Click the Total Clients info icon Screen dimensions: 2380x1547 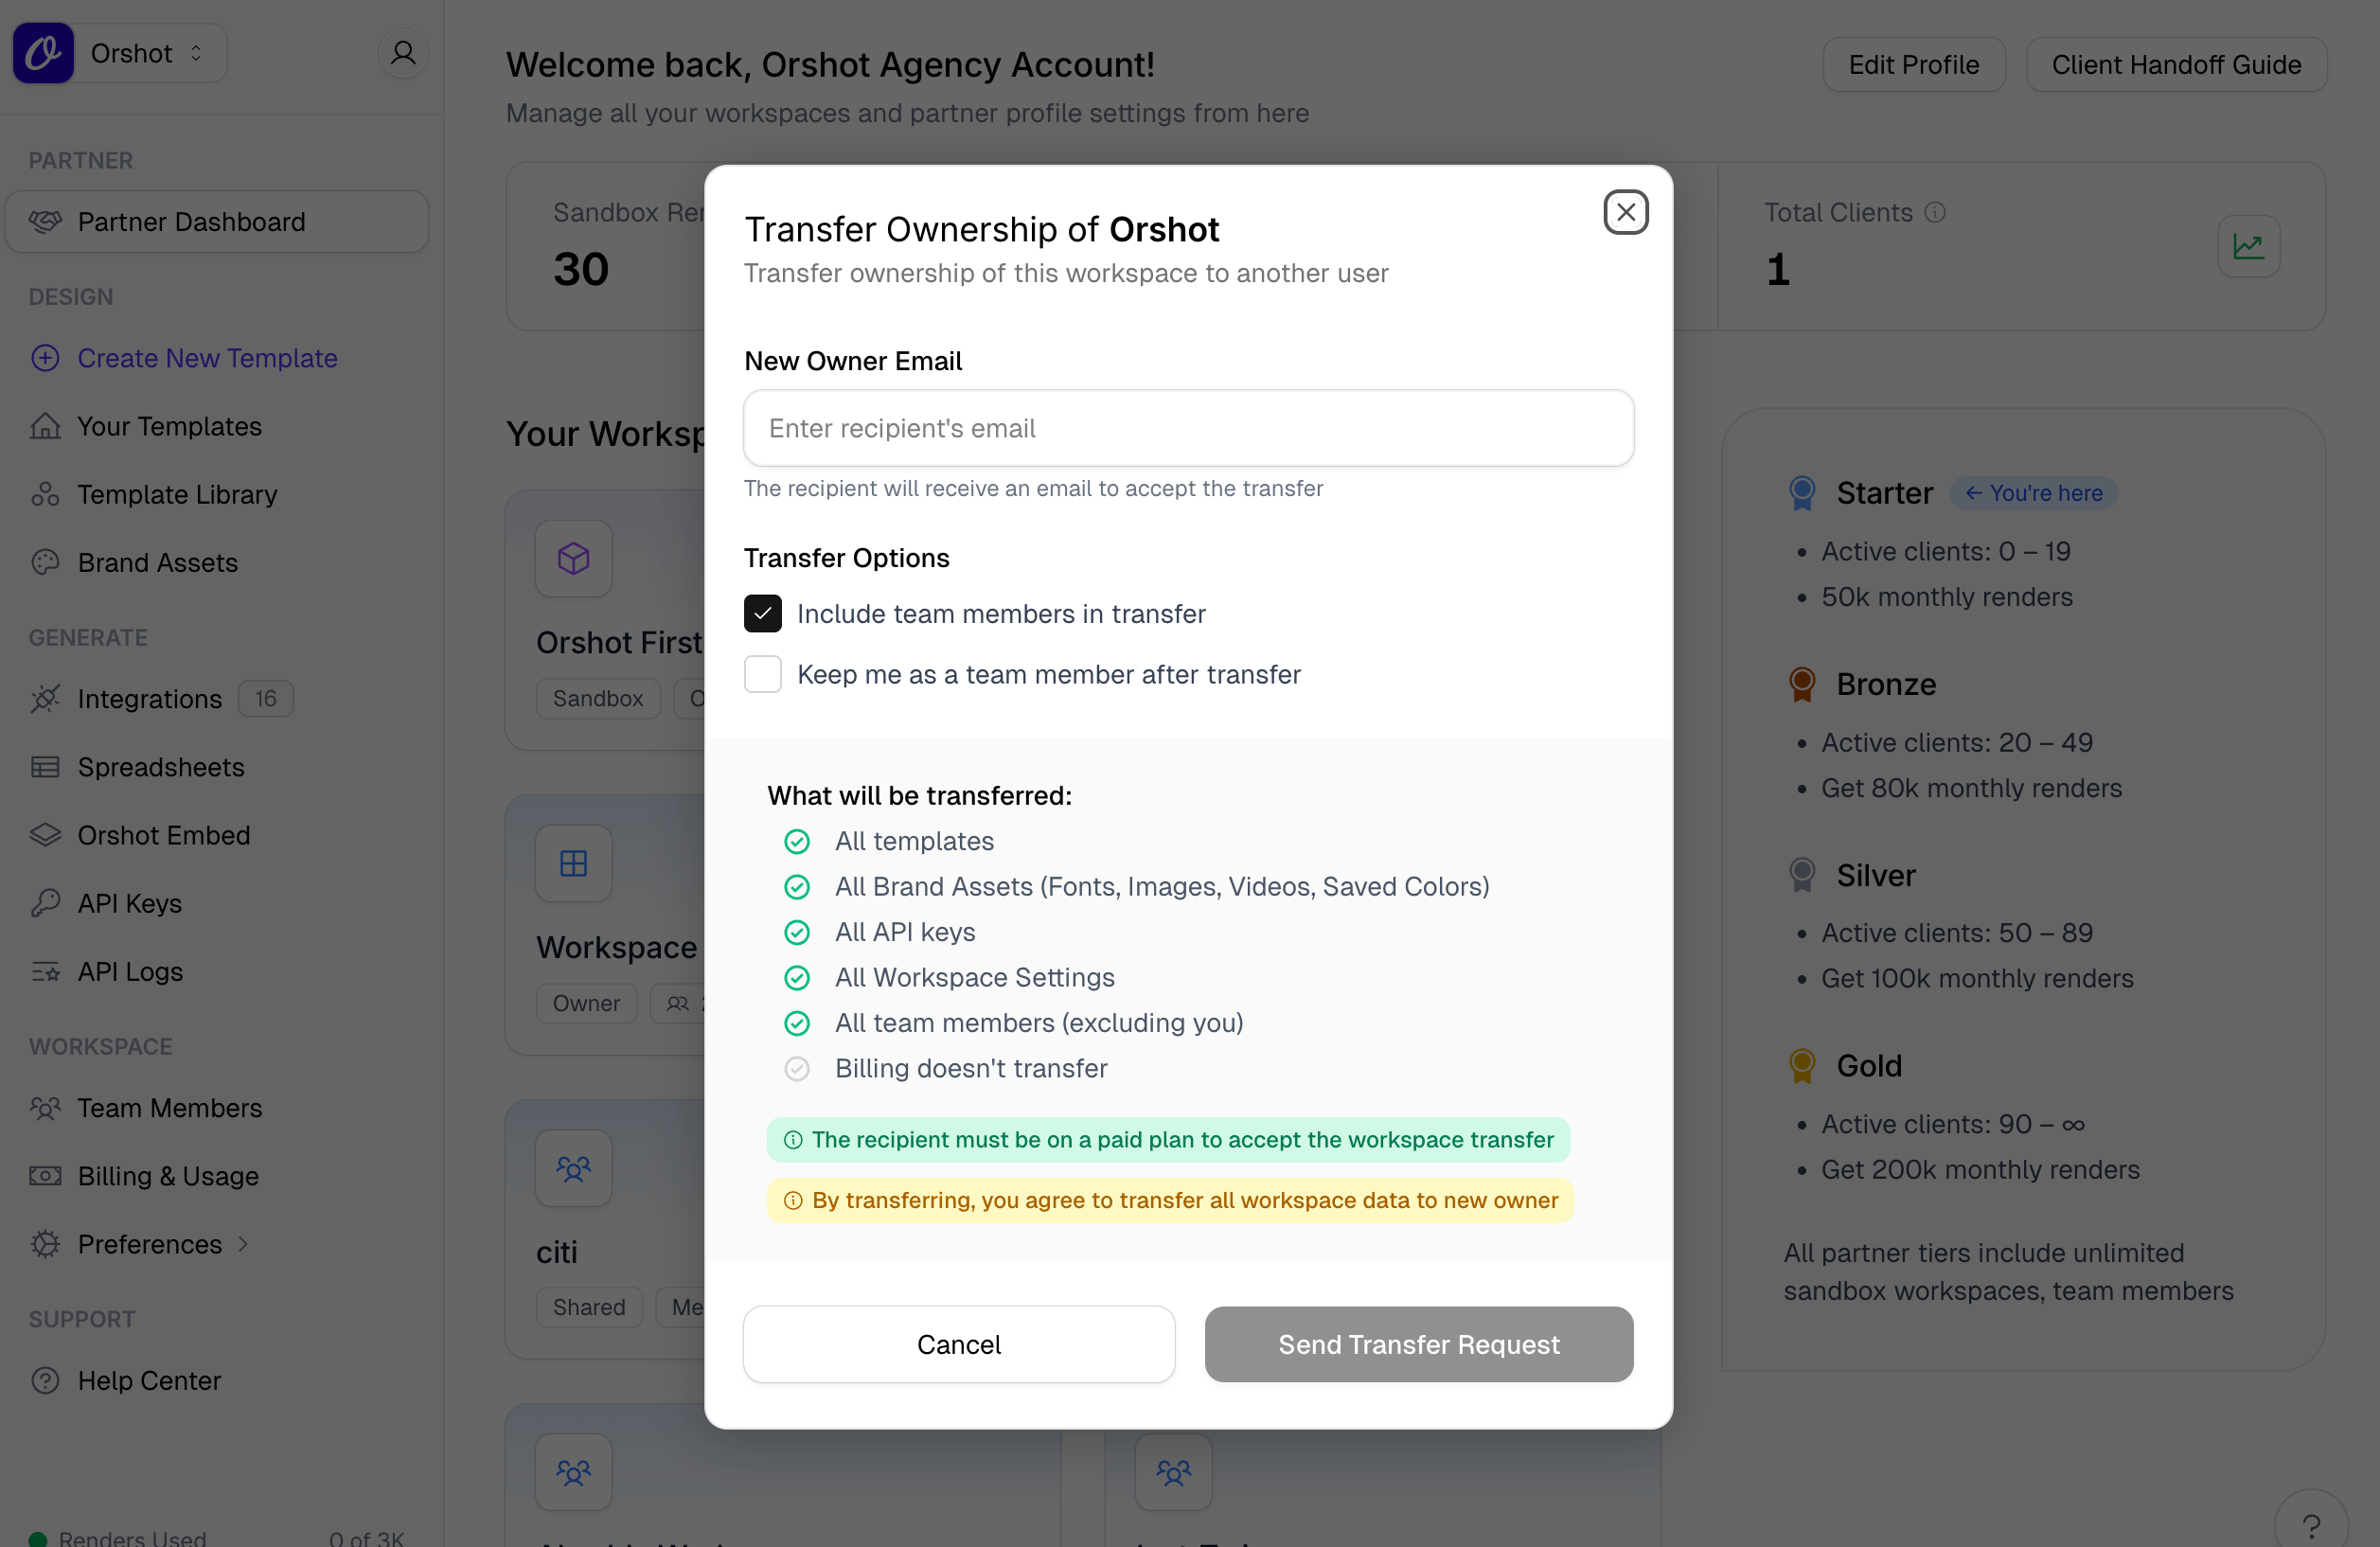tap(1935, 212)
